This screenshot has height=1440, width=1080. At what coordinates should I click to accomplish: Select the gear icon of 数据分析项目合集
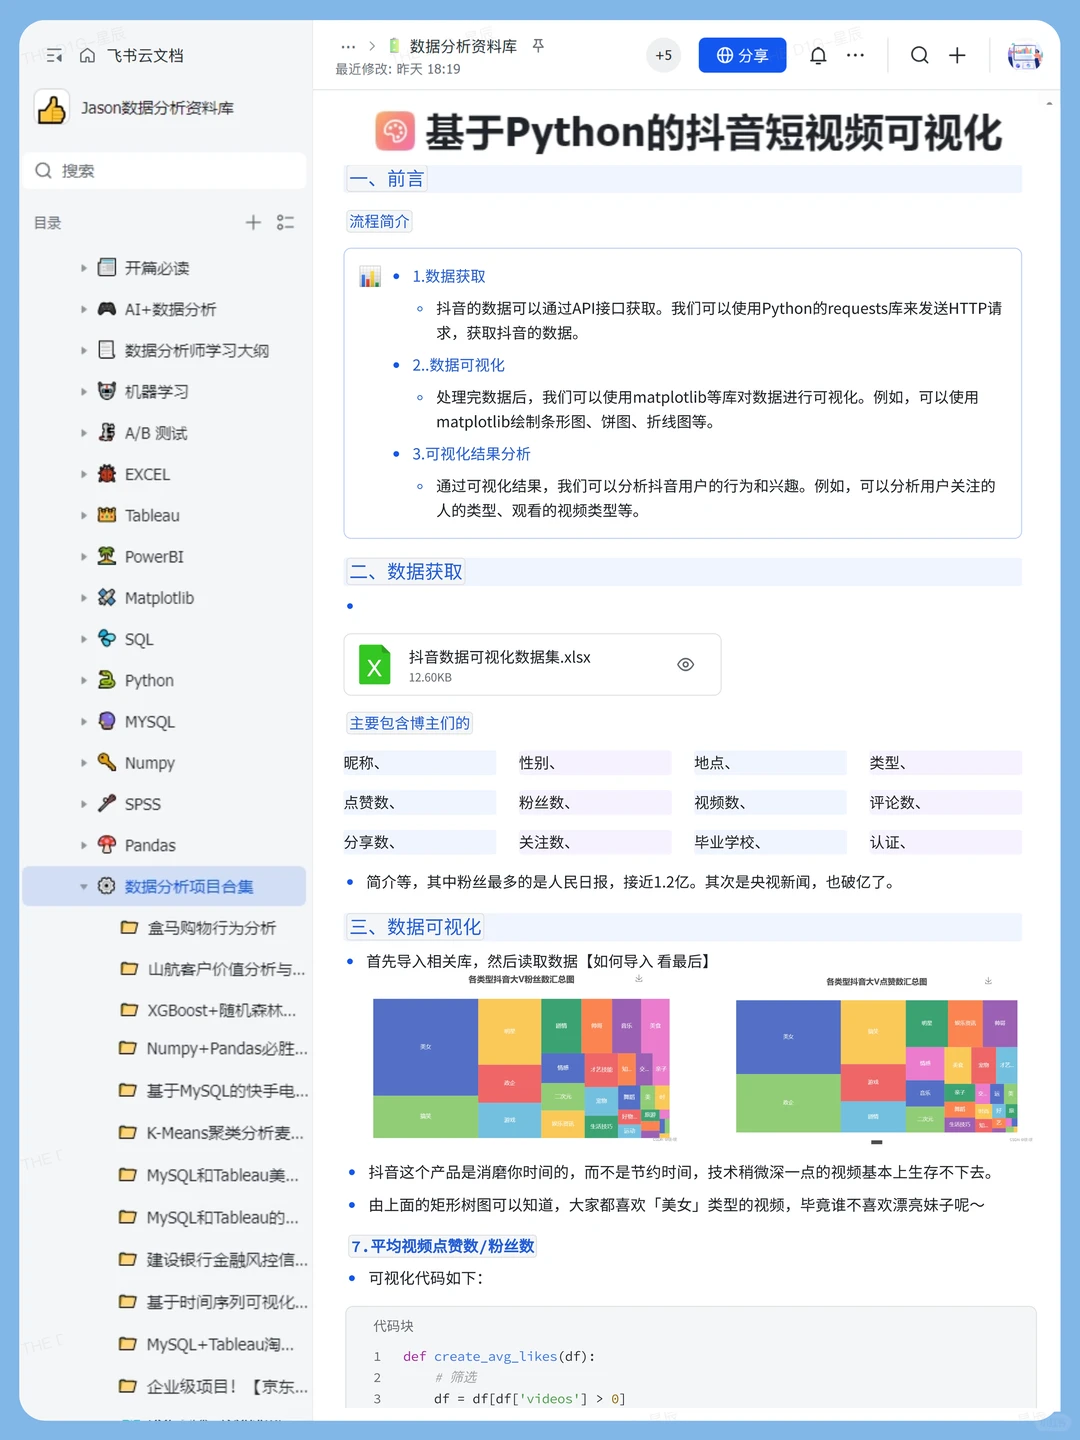coord(107,886)
